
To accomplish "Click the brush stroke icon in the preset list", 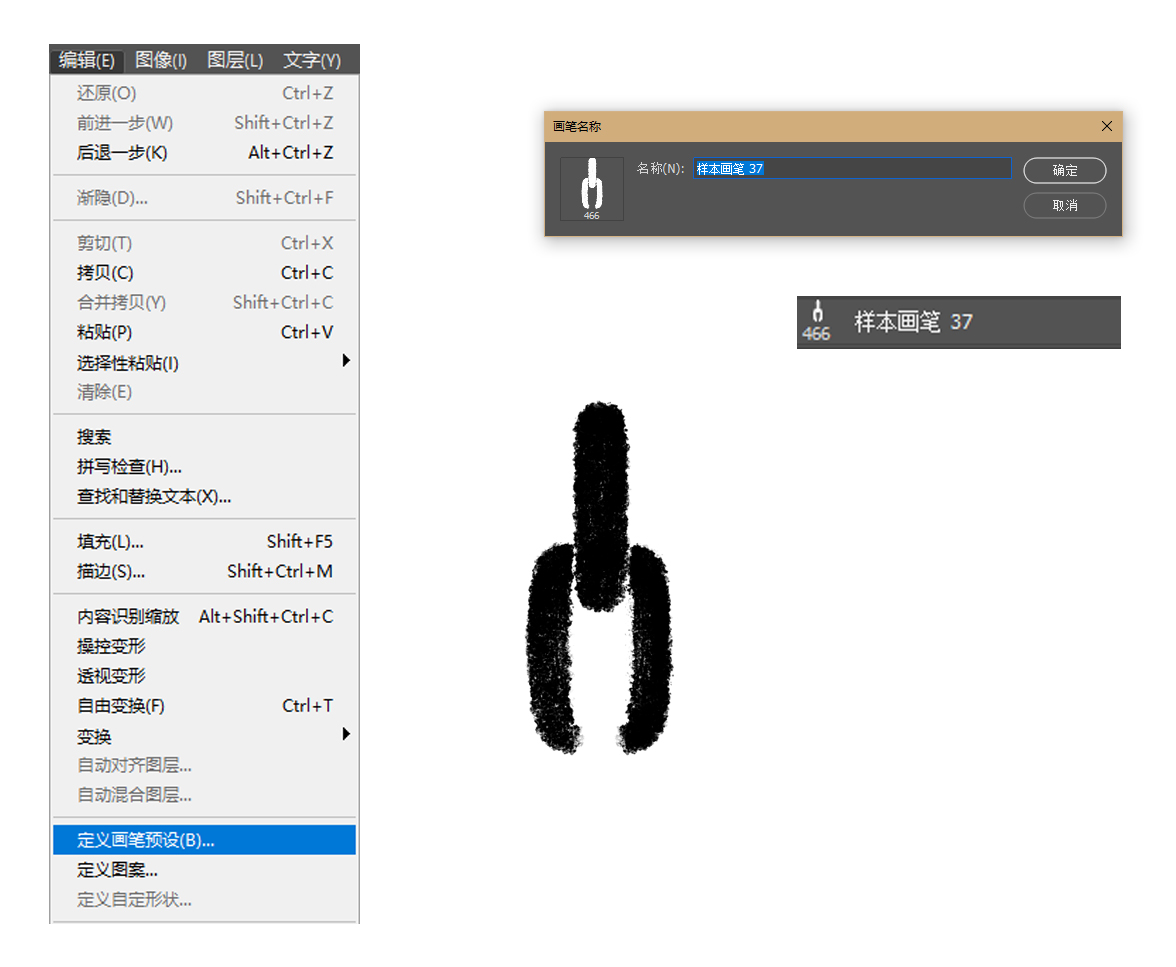I will (817, 315).
